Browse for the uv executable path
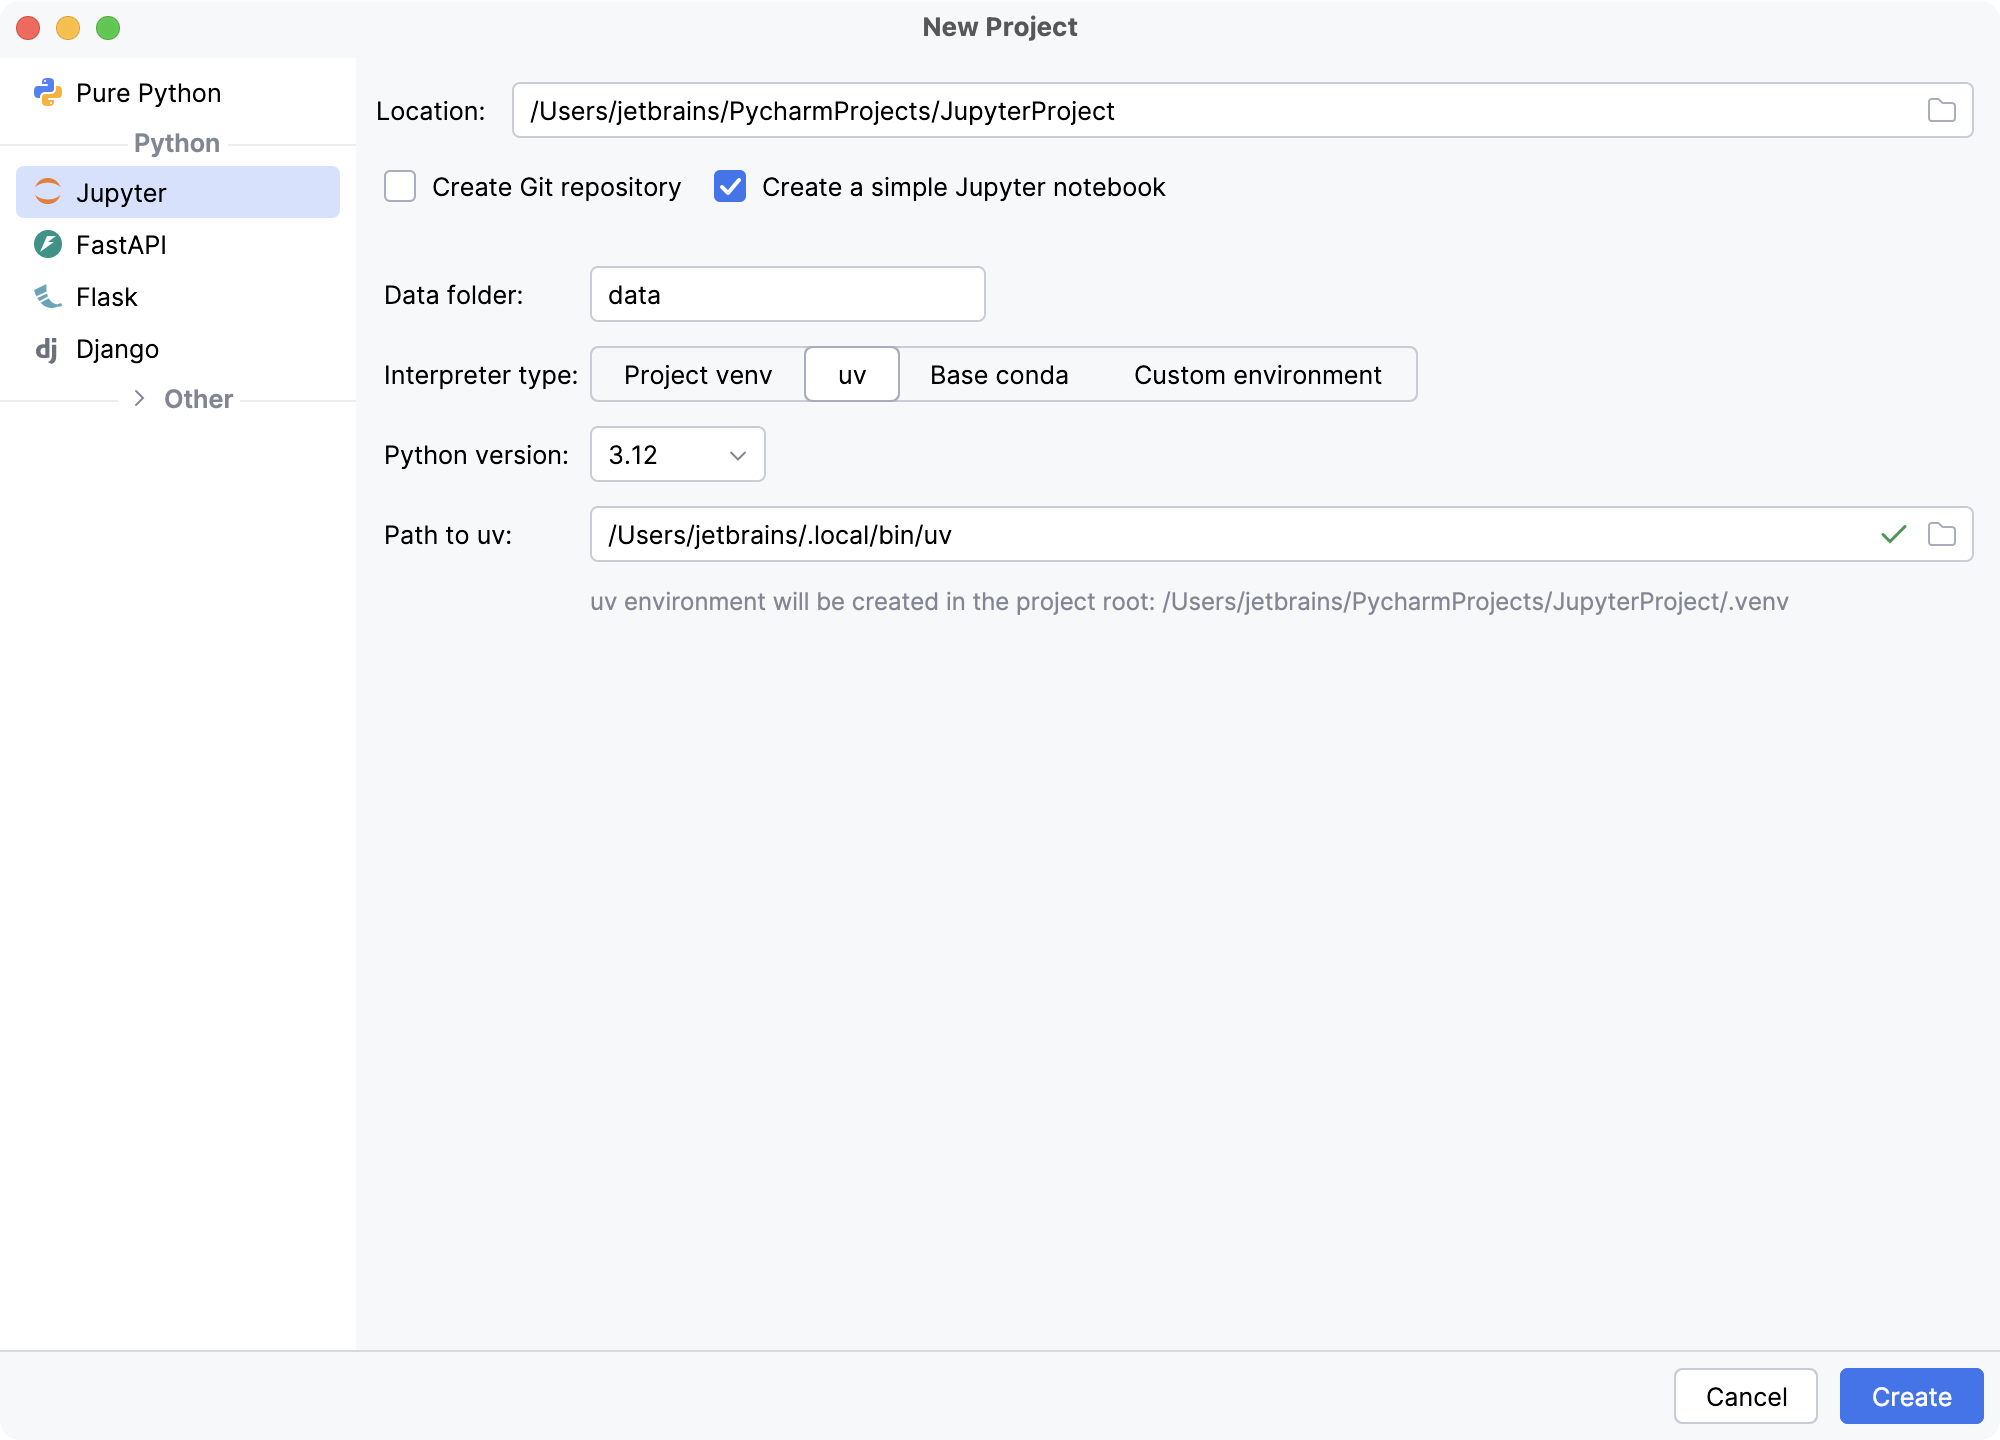Screen dimensions: 2000x1440 click(1941, 534)
